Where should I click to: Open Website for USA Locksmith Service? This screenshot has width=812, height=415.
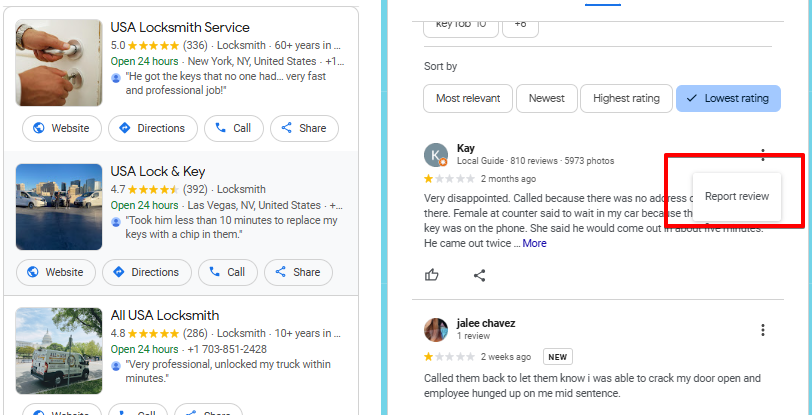pyautogui.click(x=62, y=128)
